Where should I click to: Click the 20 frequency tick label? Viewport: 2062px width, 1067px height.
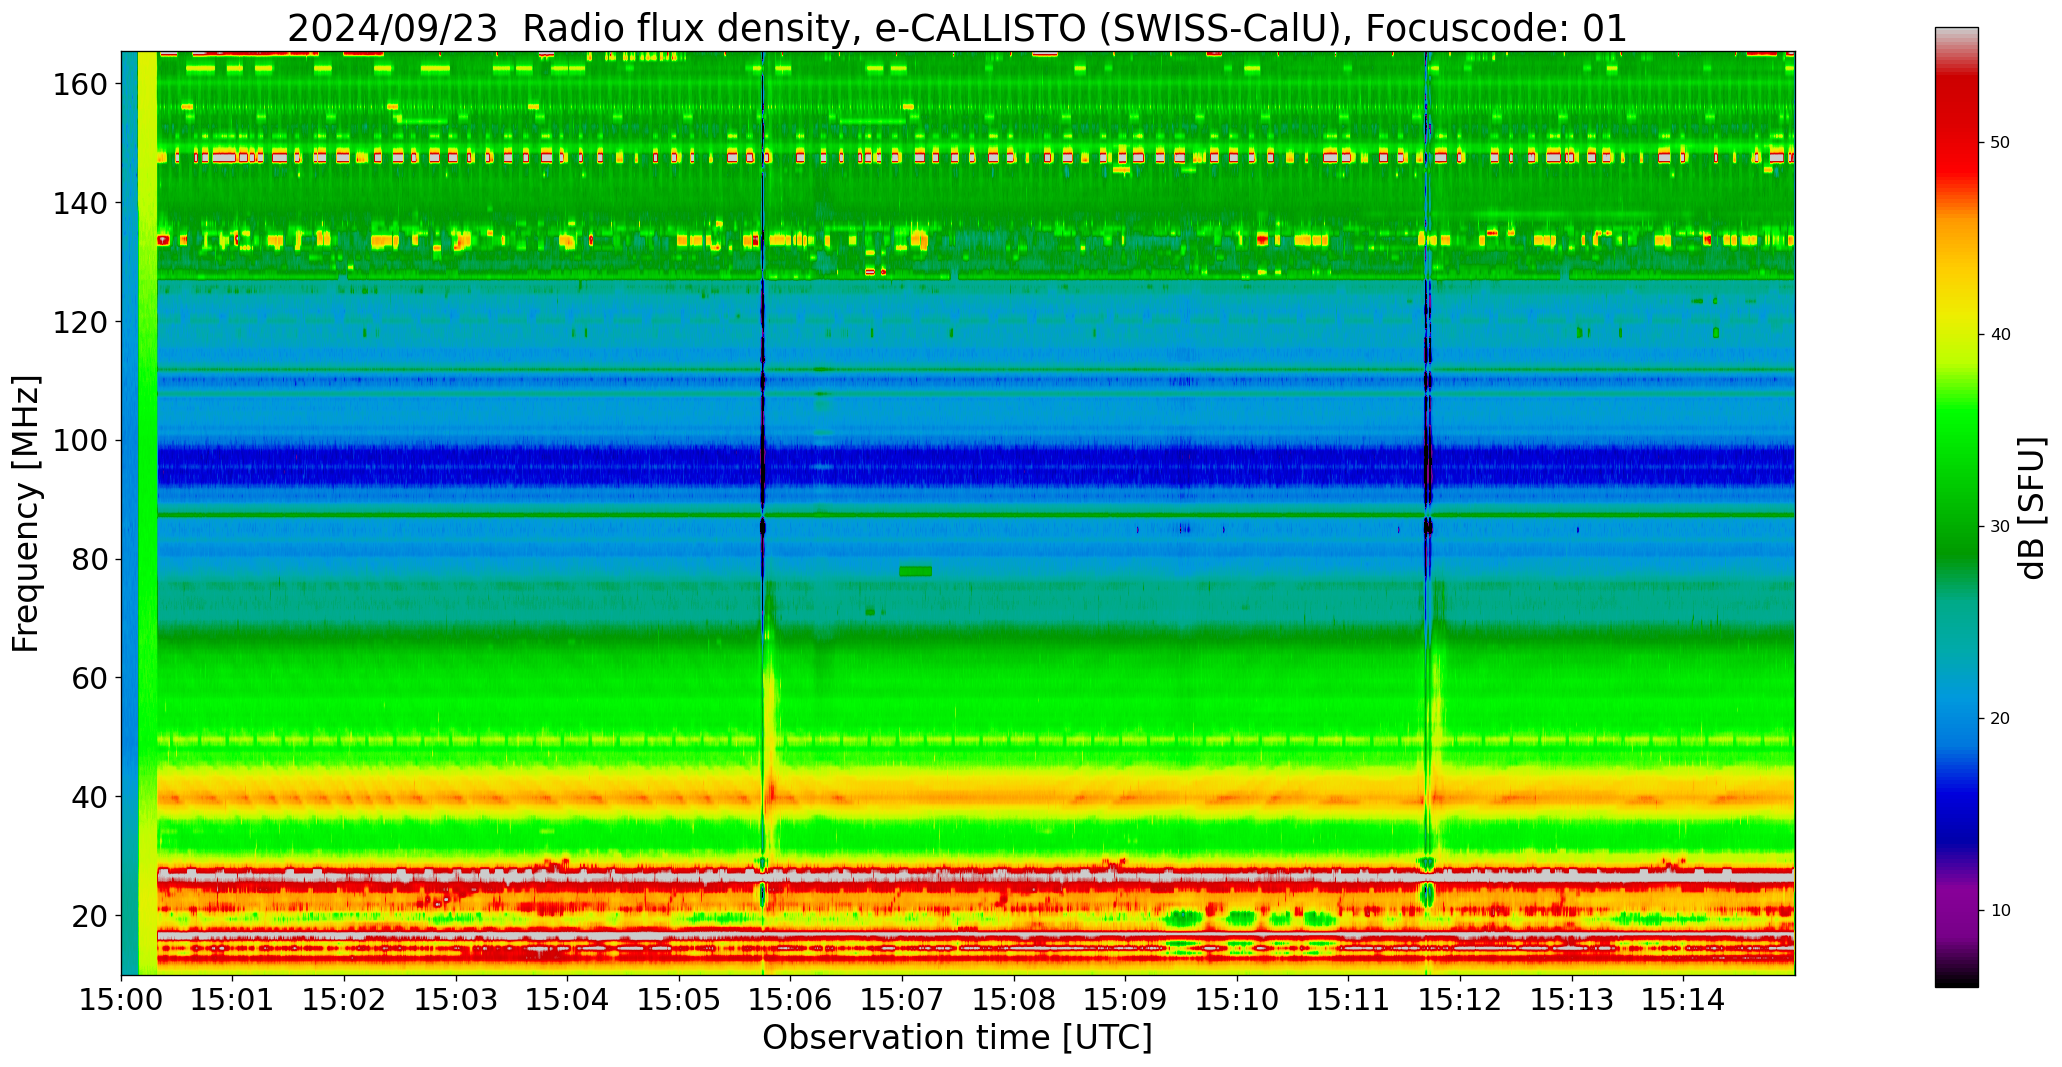coord(89,916)
